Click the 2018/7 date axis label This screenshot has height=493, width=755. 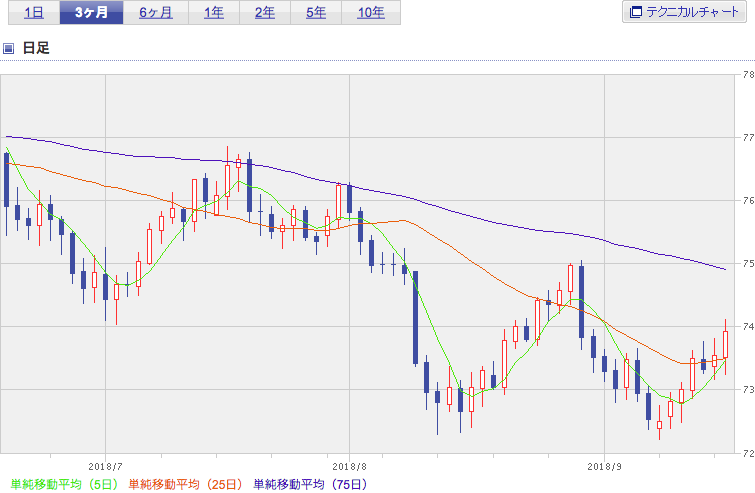coord(105,467)
